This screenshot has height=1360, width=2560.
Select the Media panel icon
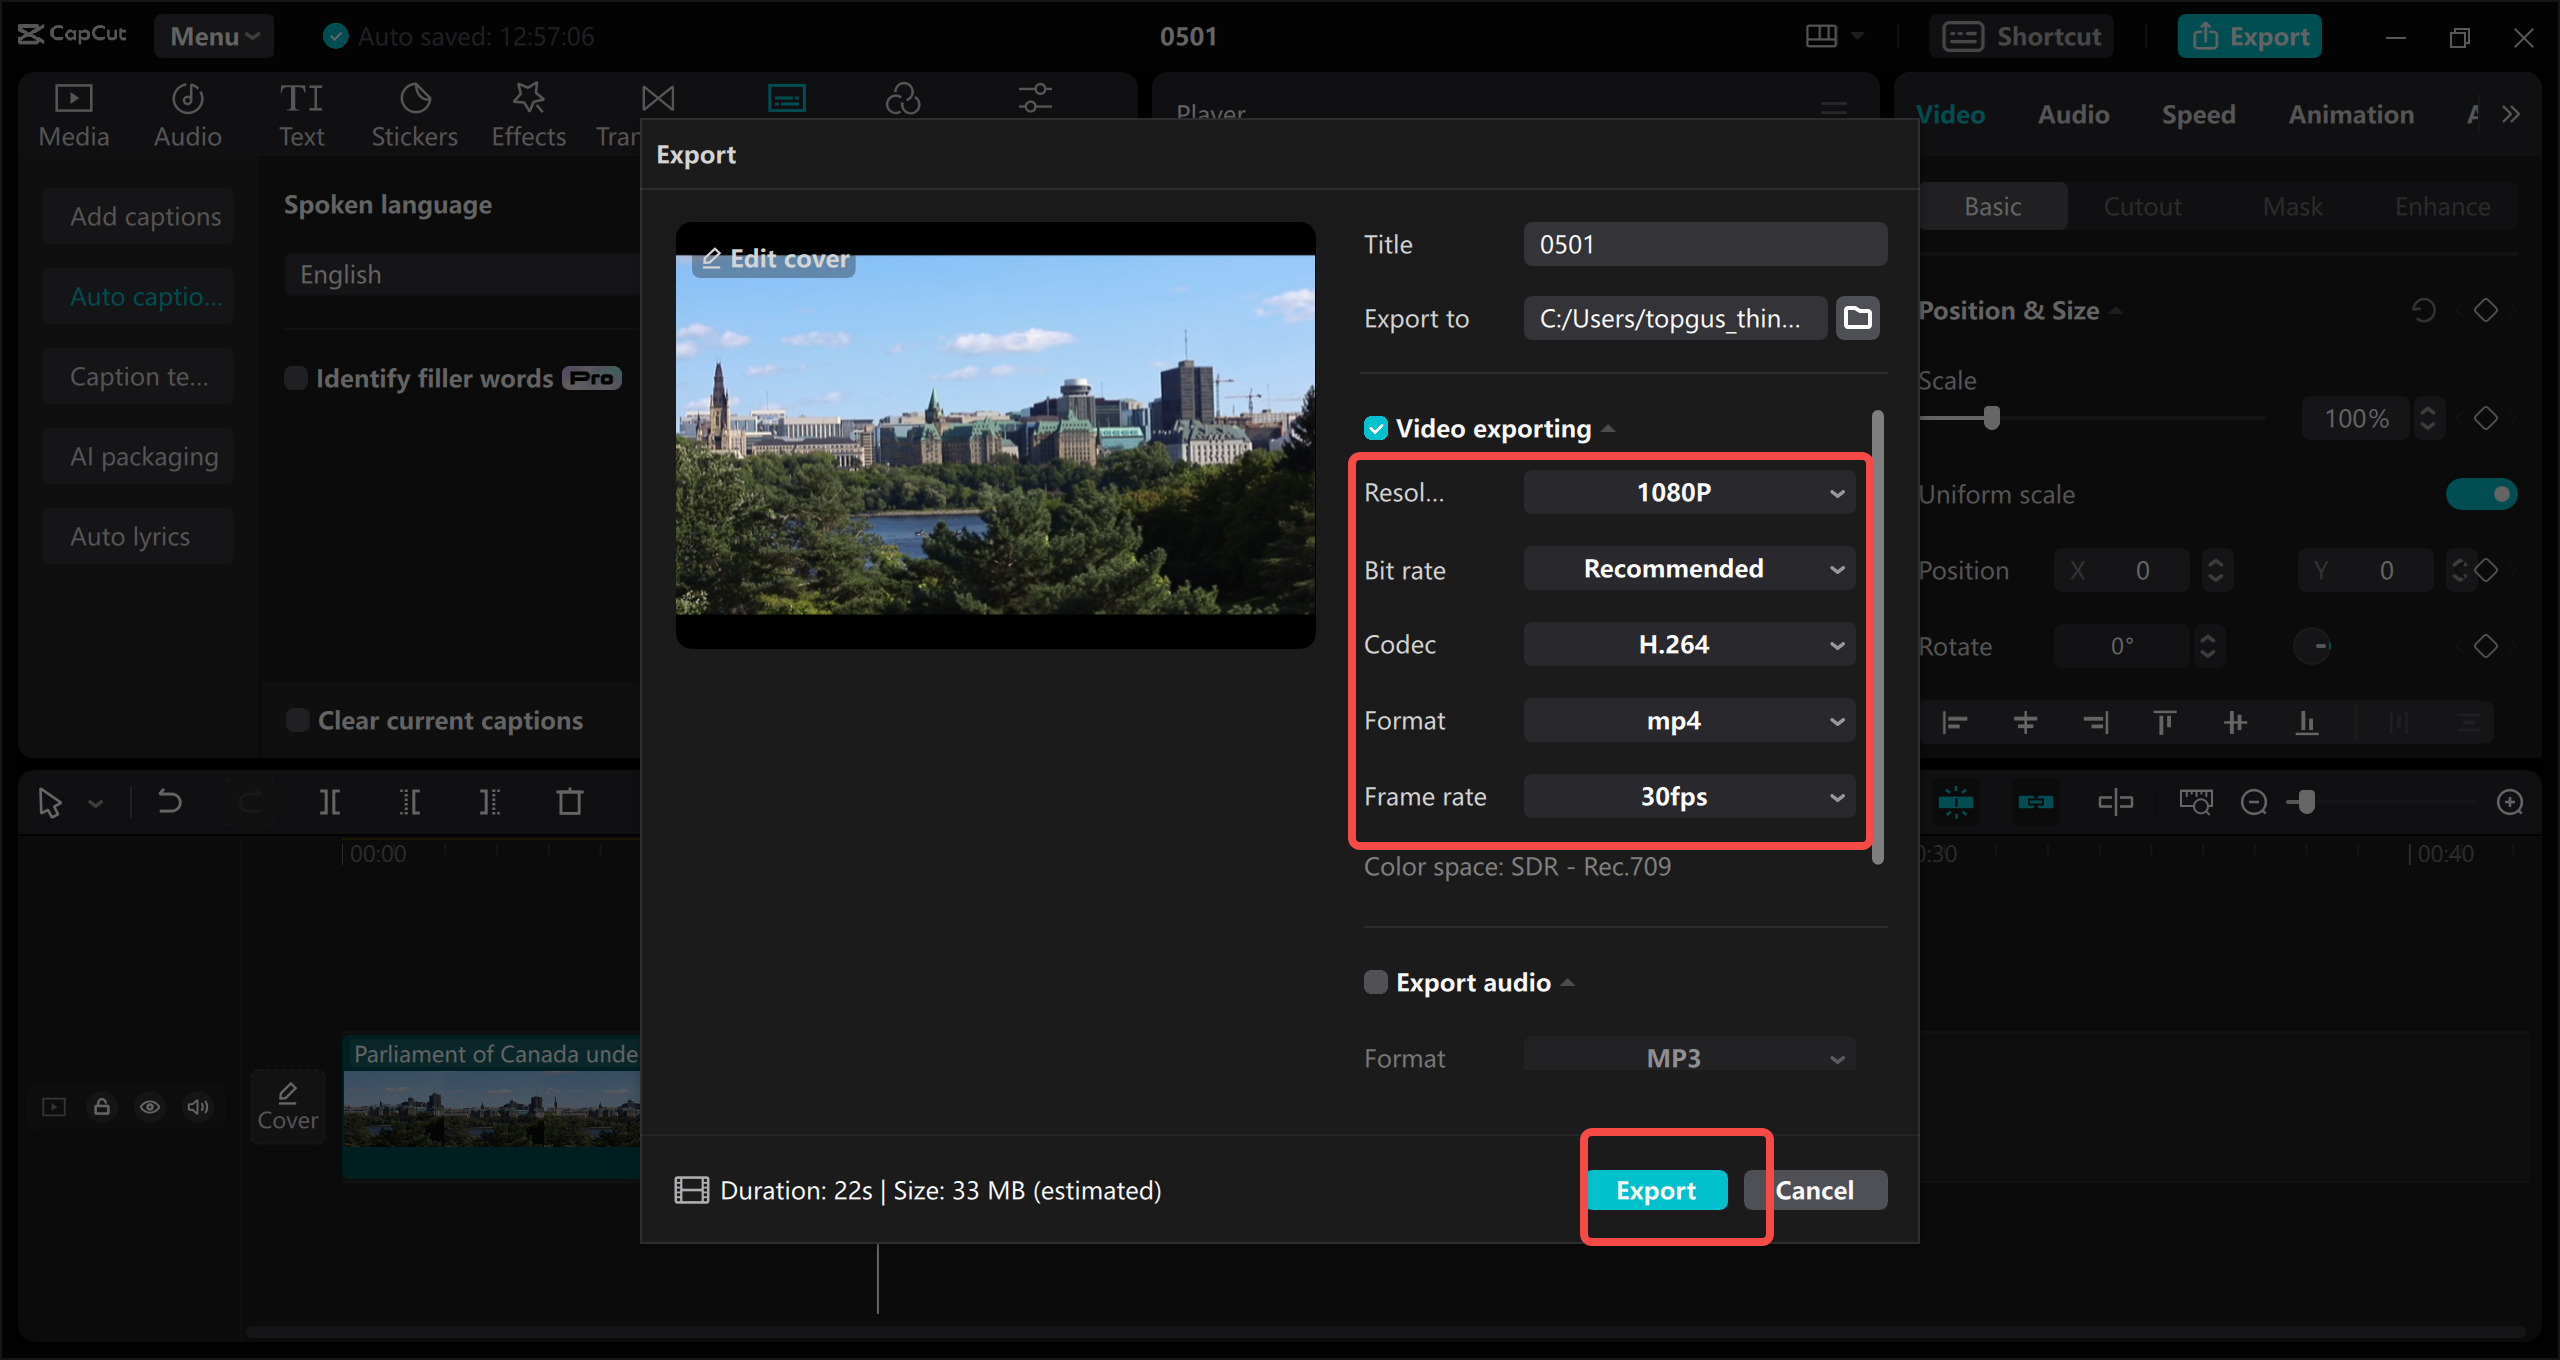72,112
